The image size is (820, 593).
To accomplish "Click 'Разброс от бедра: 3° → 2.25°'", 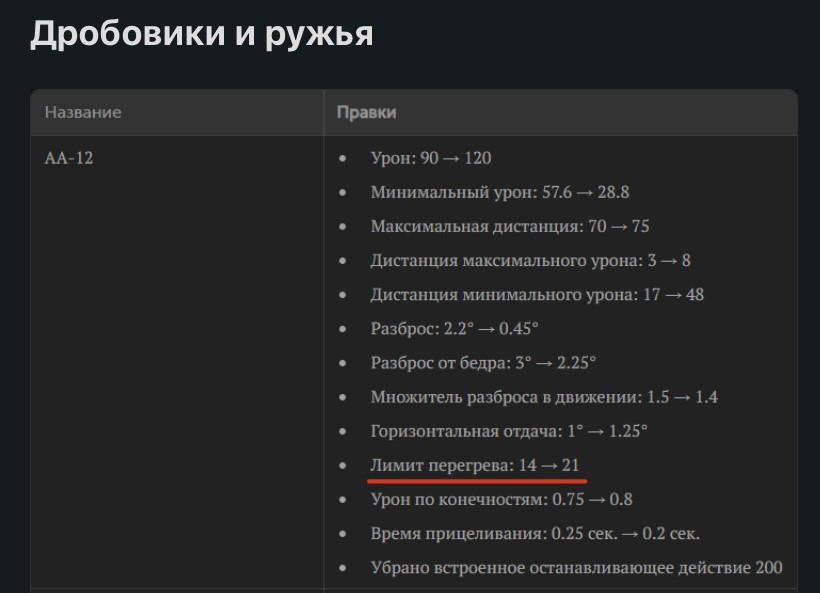I will [483, 362].
